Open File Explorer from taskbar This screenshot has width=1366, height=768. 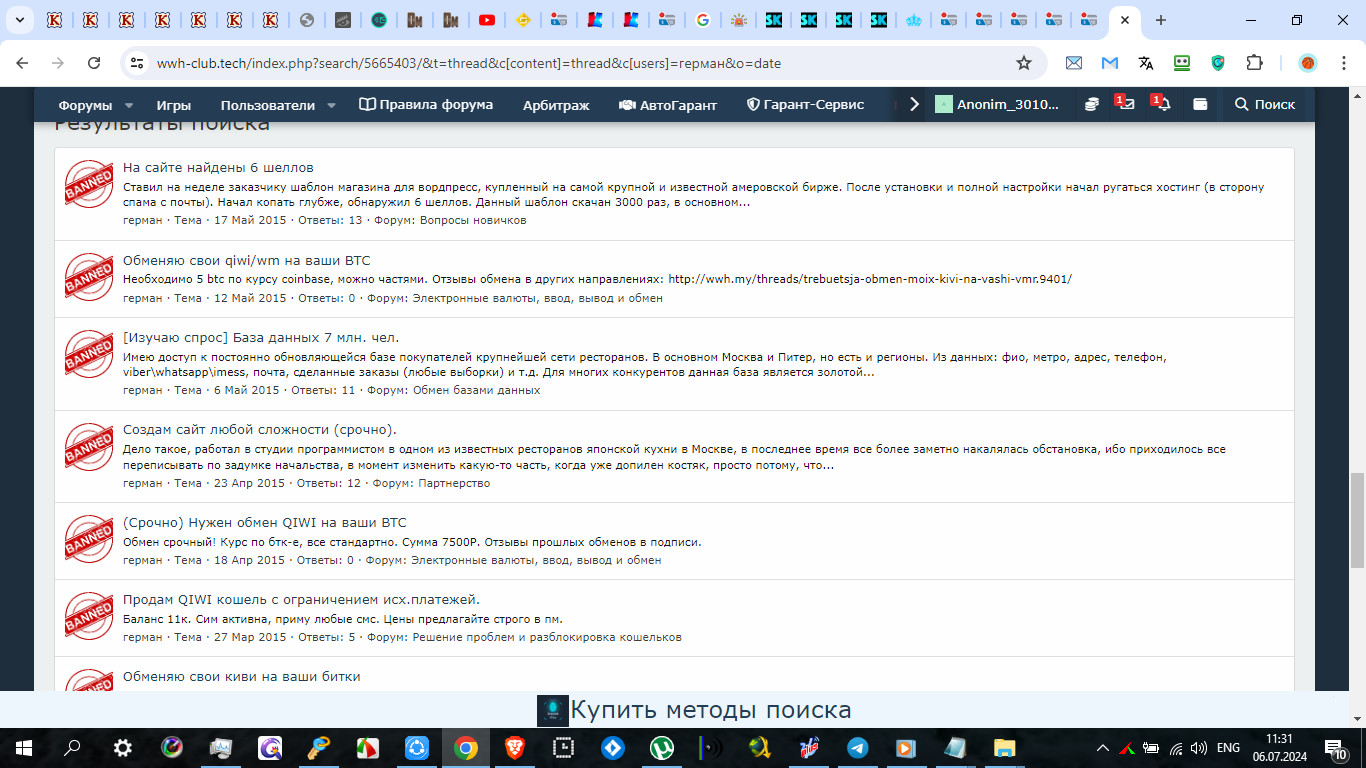(x=1004, y=747)
